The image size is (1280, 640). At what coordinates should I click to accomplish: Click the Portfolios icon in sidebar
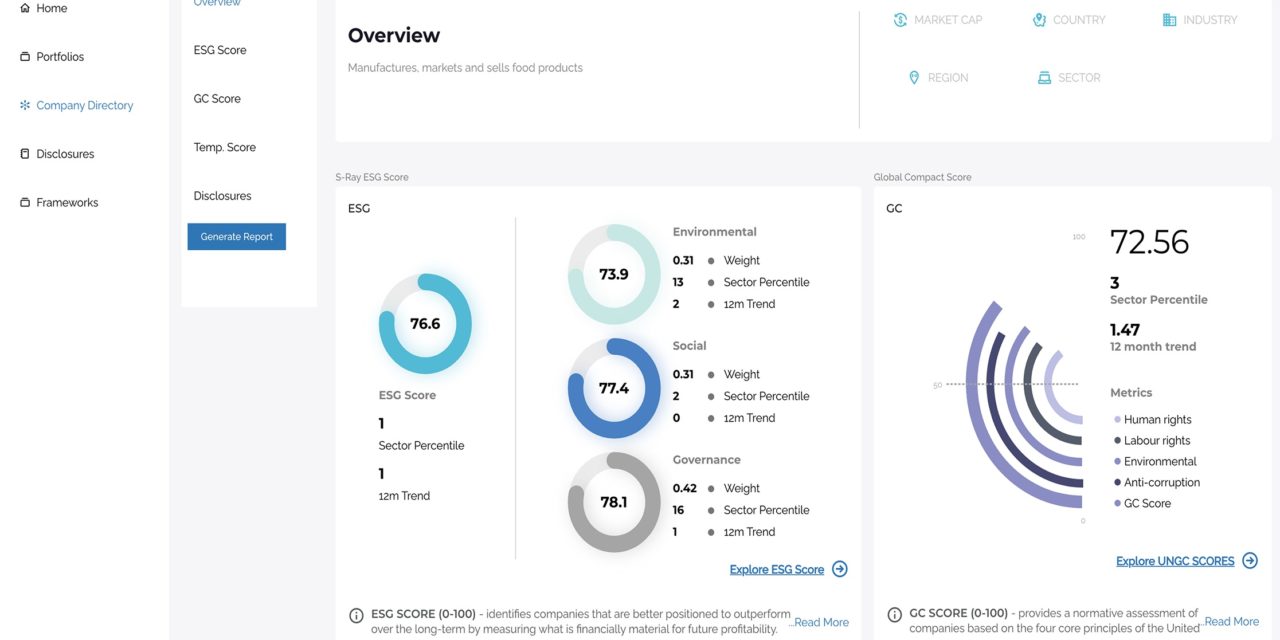[25, 57]
